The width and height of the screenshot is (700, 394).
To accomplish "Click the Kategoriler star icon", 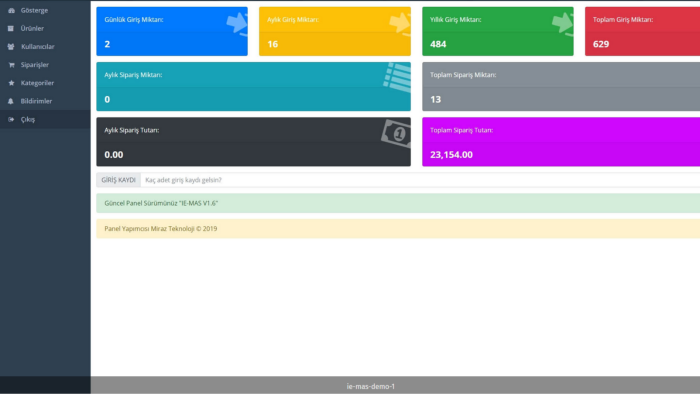I will pyautogui.click(x=11, y=83).
